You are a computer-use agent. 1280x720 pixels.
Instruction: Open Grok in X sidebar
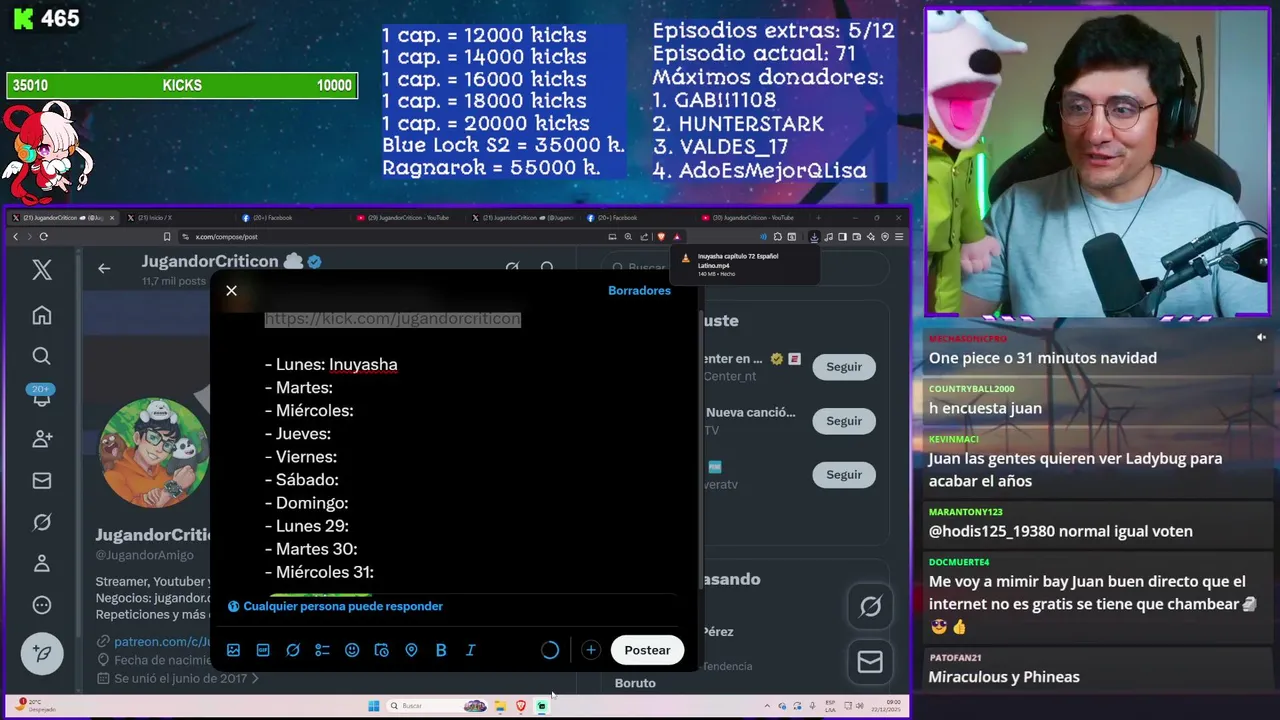[42, 522]
